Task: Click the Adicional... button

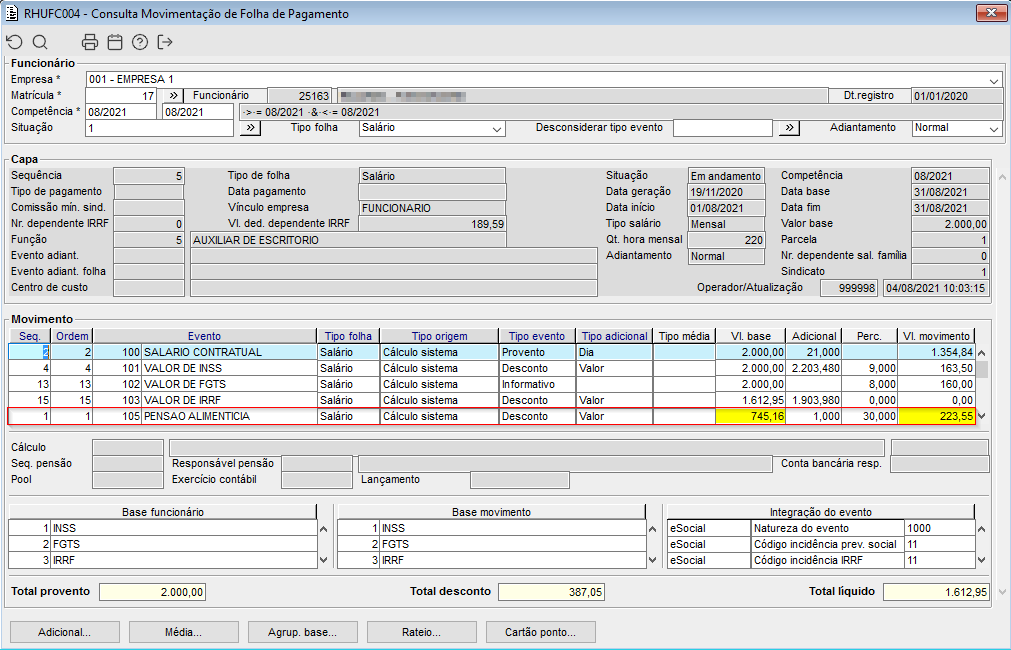Action: click(x=65, y=632)
